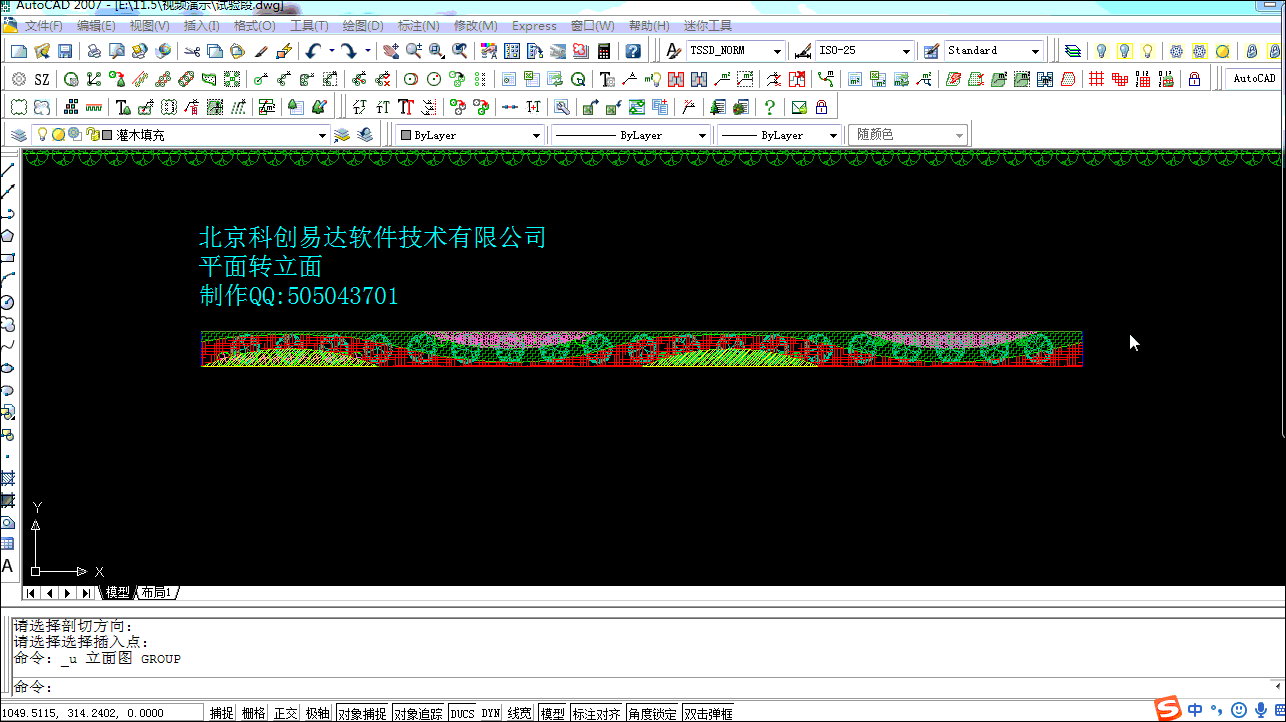Open the 绘图(D) menu
1286x722 pixels.
(x=363, y=25)
